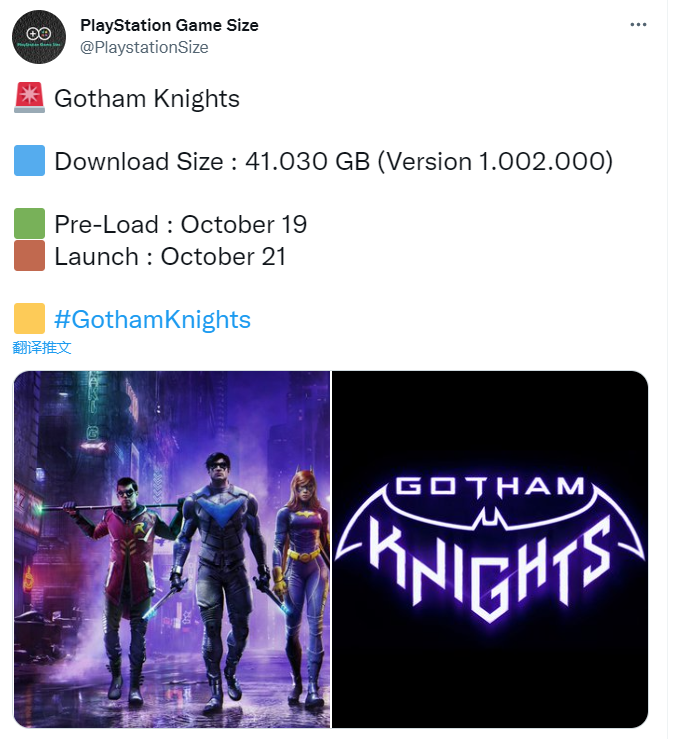Open the #GothamKnights hashtag
Image resolution: width=678 pixels, height=739 pixels.
[152, 319]
